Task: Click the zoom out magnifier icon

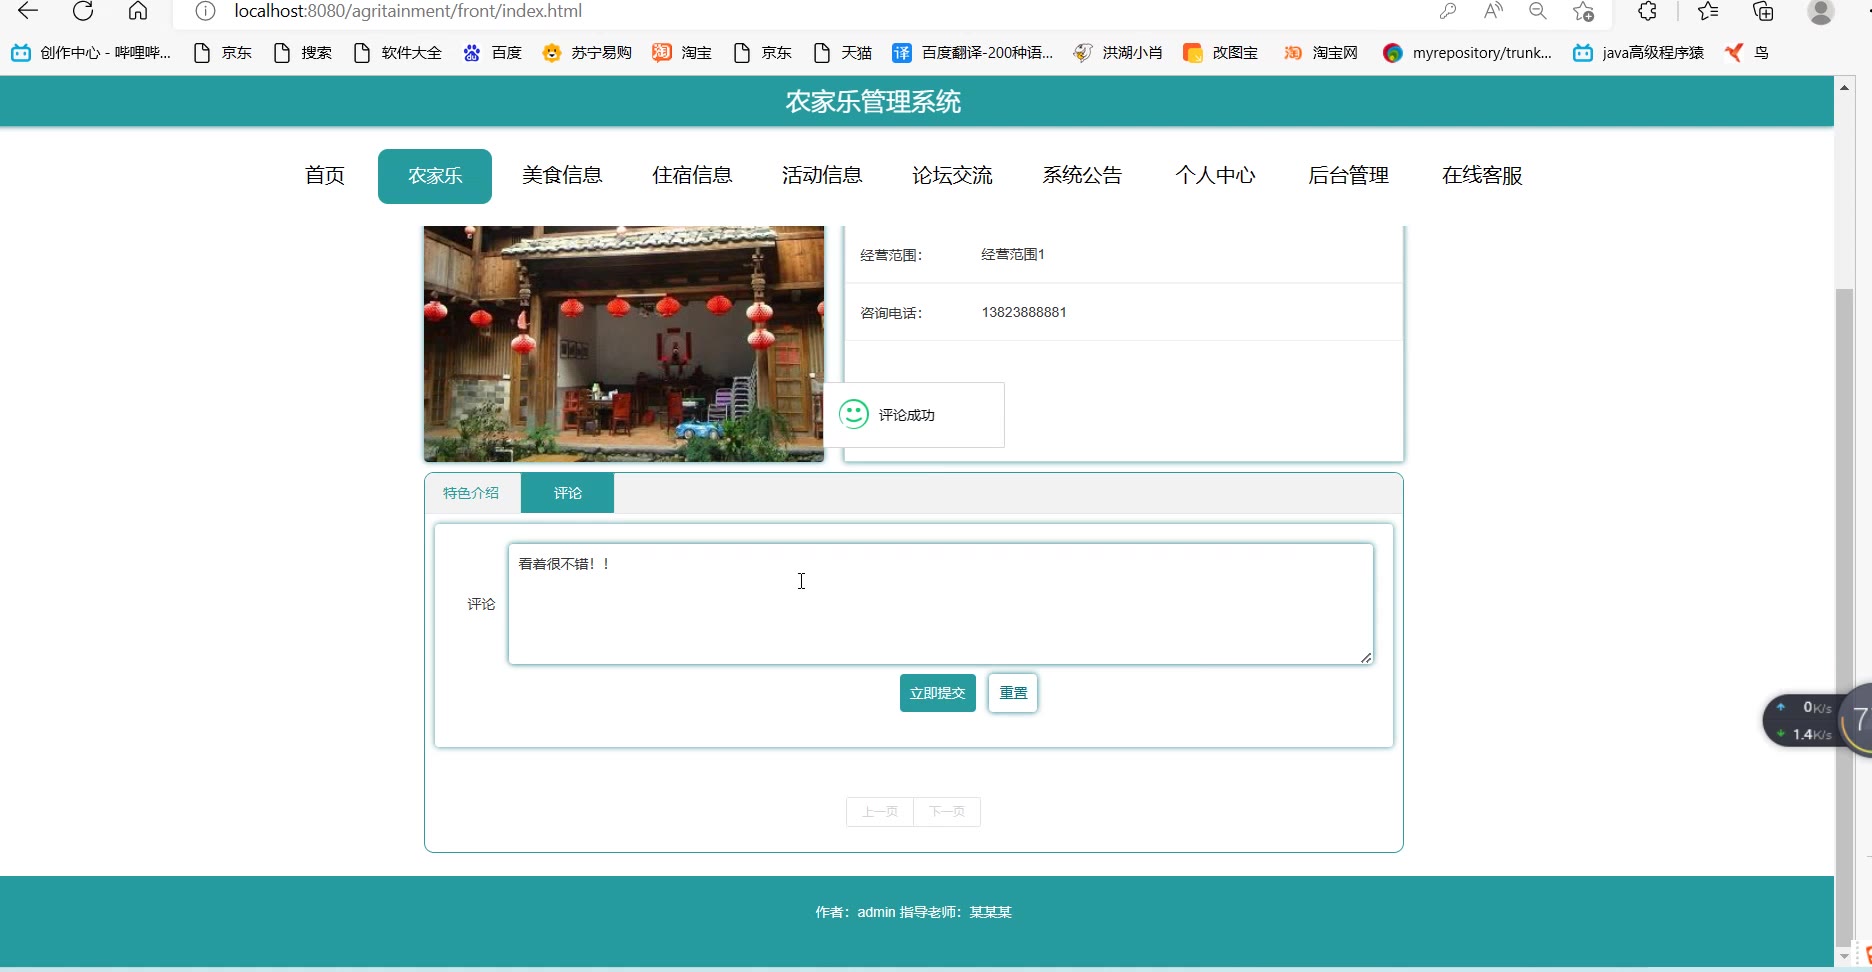Action: (x=1538, y=11)
